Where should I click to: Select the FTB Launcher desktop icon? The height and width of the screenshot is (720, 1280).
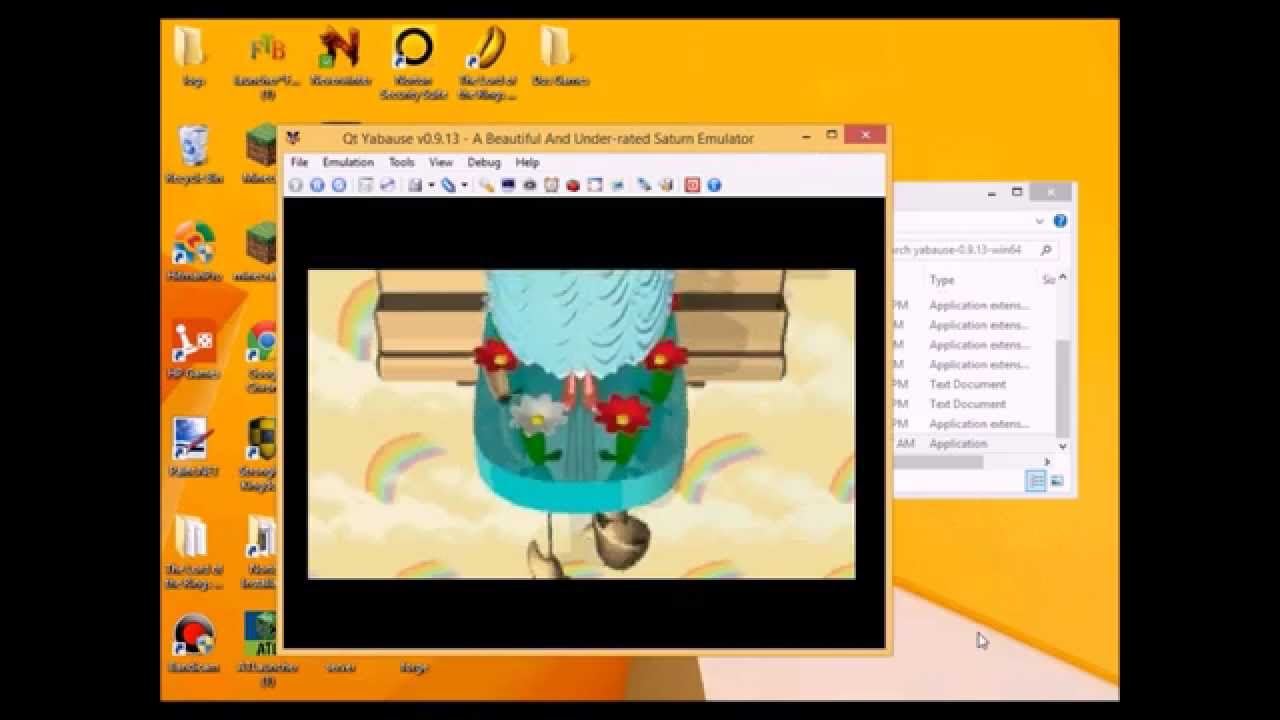point(267,63)
